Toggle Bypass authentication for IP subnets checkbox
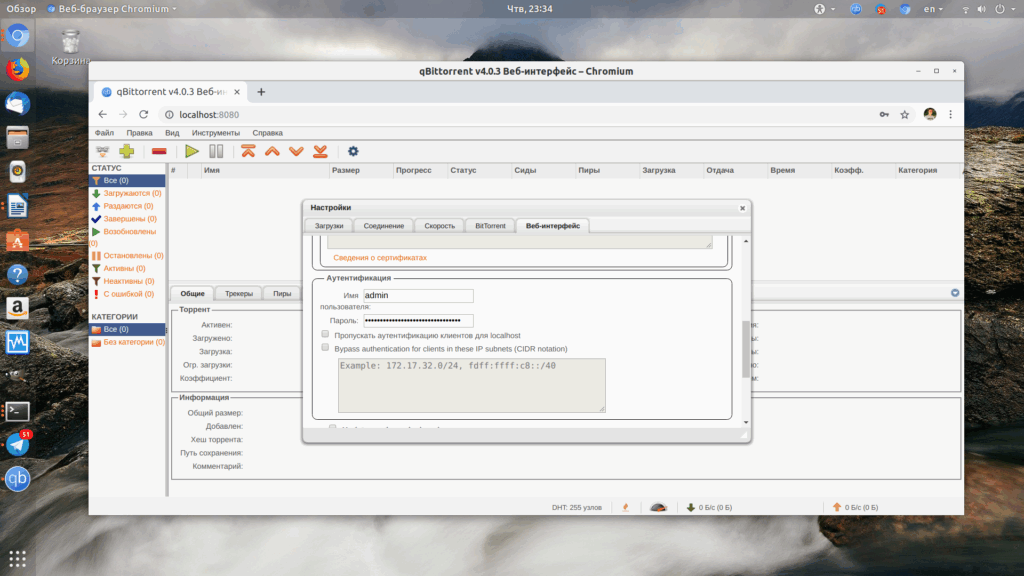Screen dimensions: 1024x576 coord(325,347)
